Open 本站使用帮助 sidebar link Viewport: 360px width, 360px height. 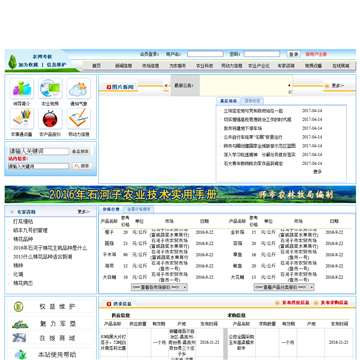pyautogui.click(x=57, y=354)
